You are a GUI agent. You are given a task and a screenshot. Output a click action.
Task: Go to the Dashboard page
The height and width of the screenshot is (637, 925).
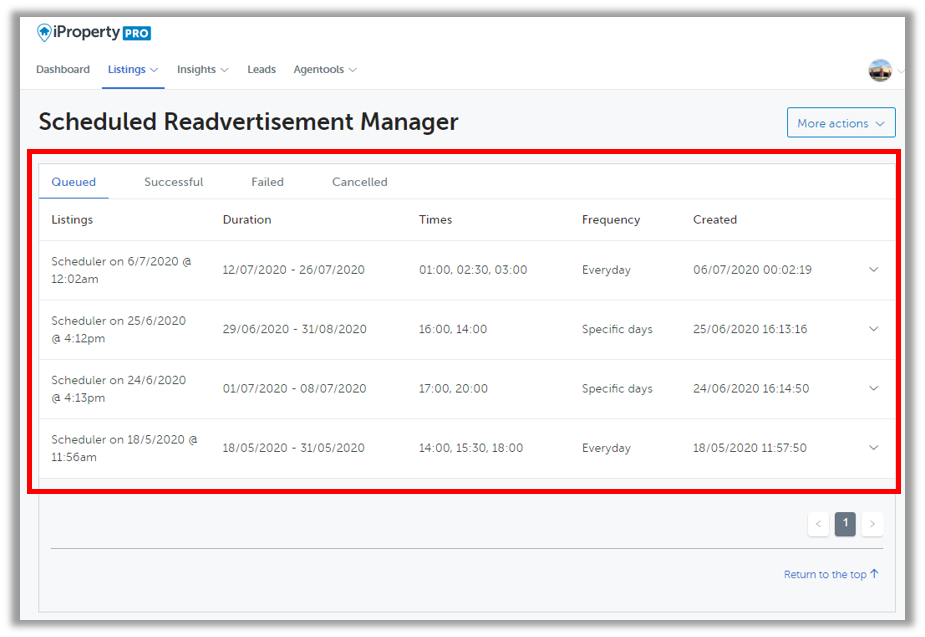tap(63, 70)
